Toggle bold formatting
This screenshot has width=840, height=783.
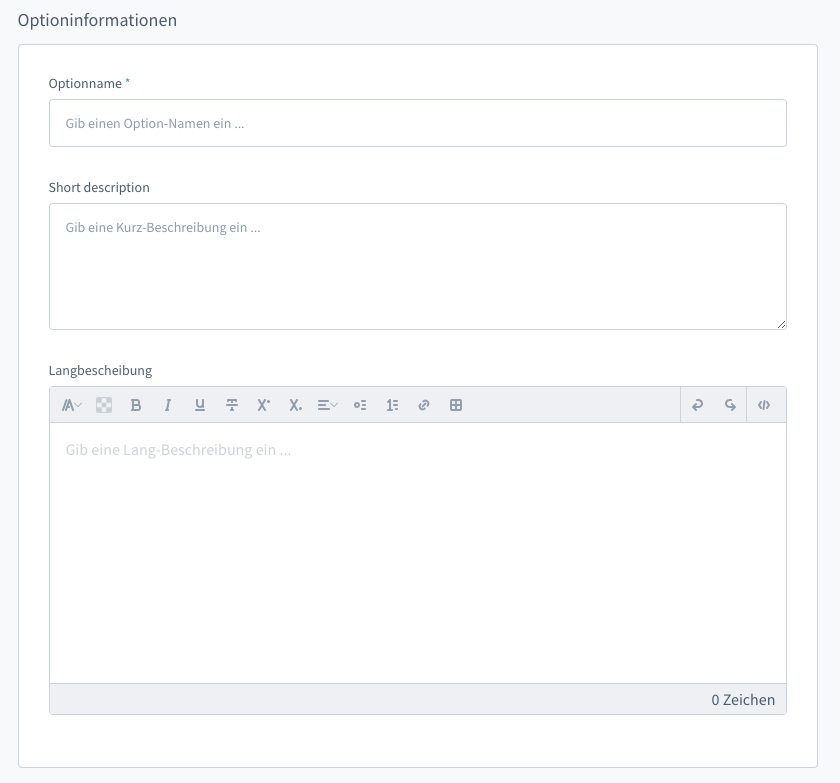[136, 405]
